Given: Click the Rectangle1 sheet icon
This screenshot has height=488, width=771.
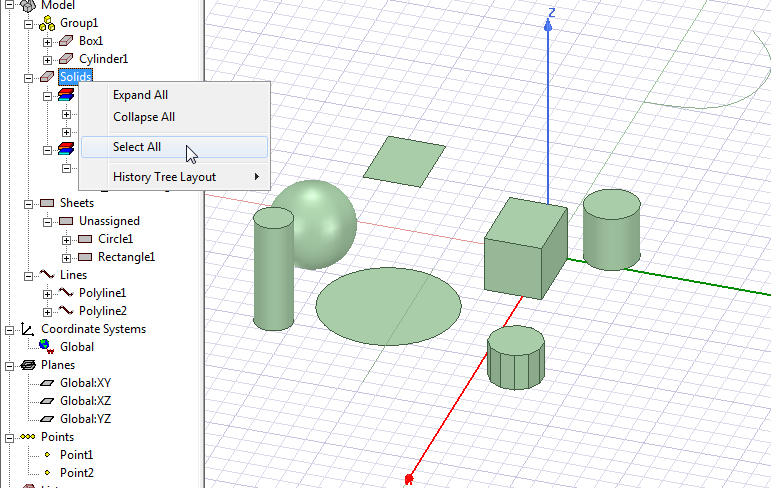Looking at the screenshot, I should click(84, 257).
